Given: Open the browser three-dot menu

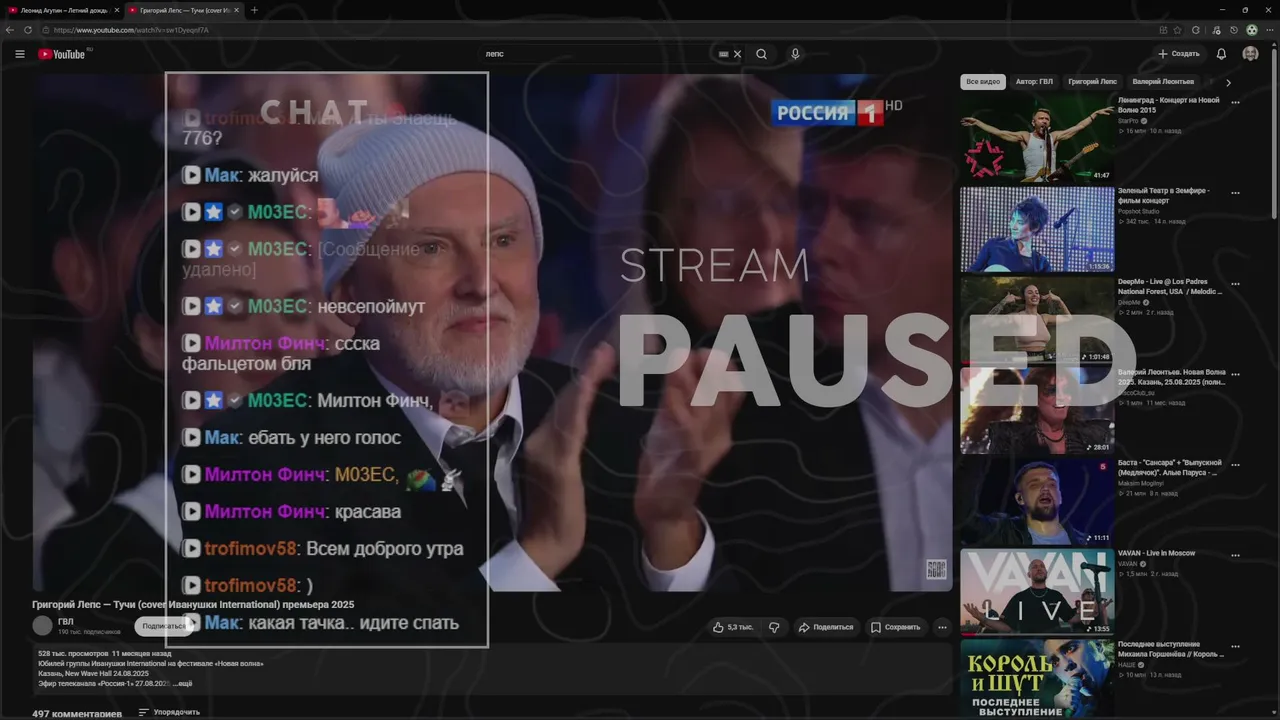Looking at the screenshot, I should tap(1268, 30).
